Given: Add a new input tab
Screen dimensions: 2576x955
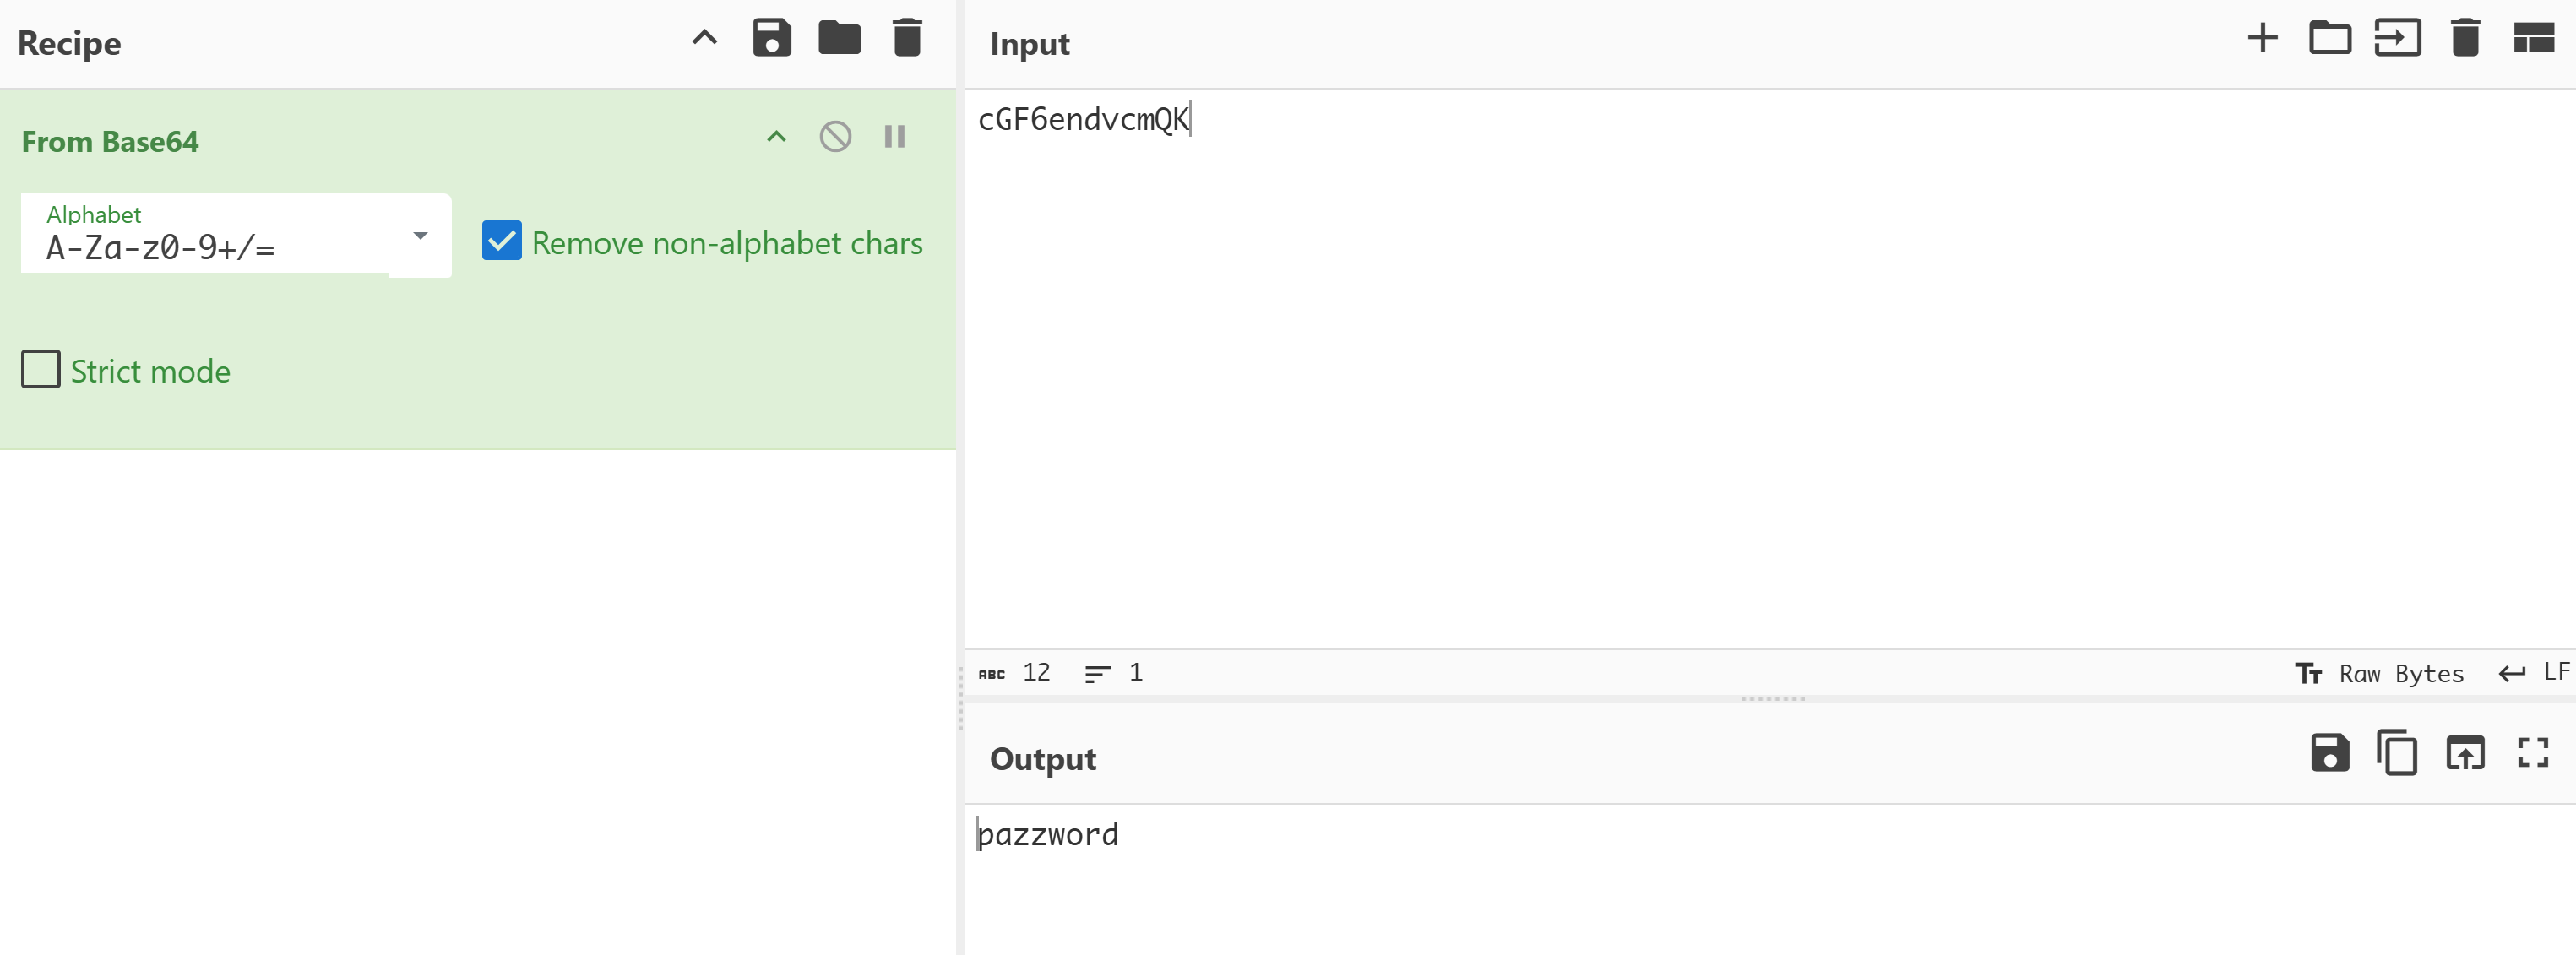Looking at the screenshot, I should tap(2262, 38).
